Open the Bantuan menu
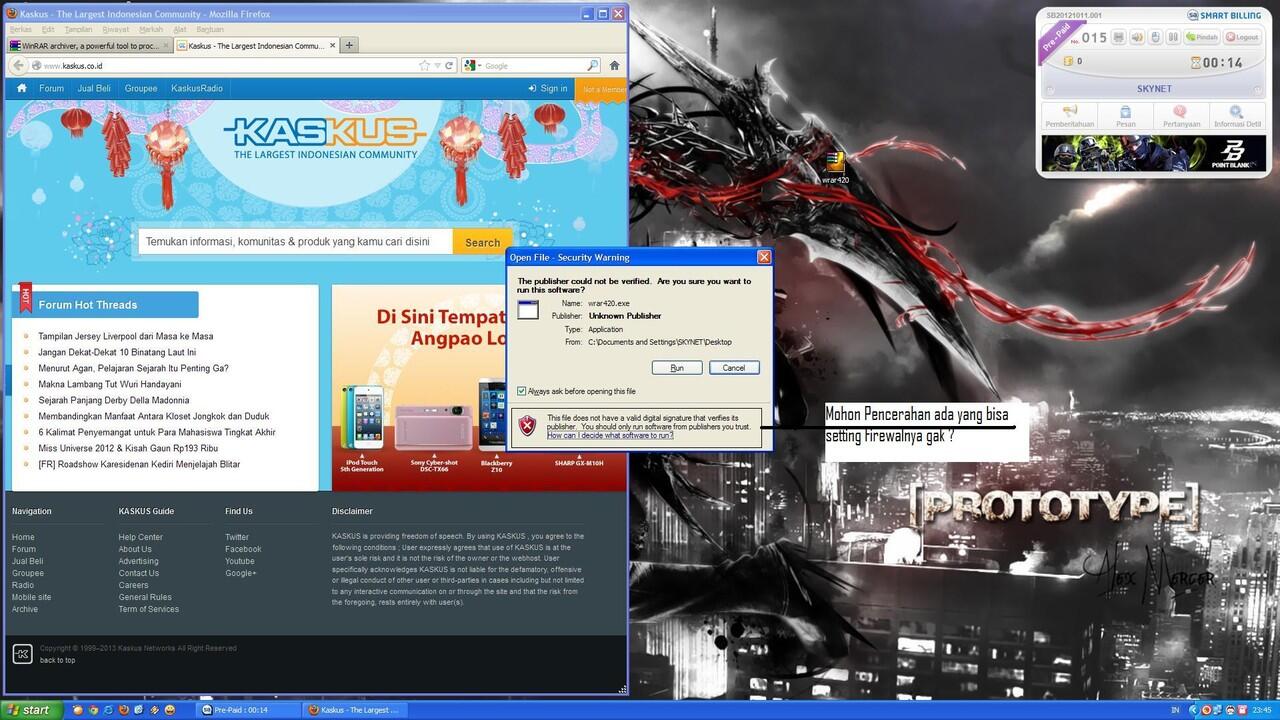 point(210,29)
